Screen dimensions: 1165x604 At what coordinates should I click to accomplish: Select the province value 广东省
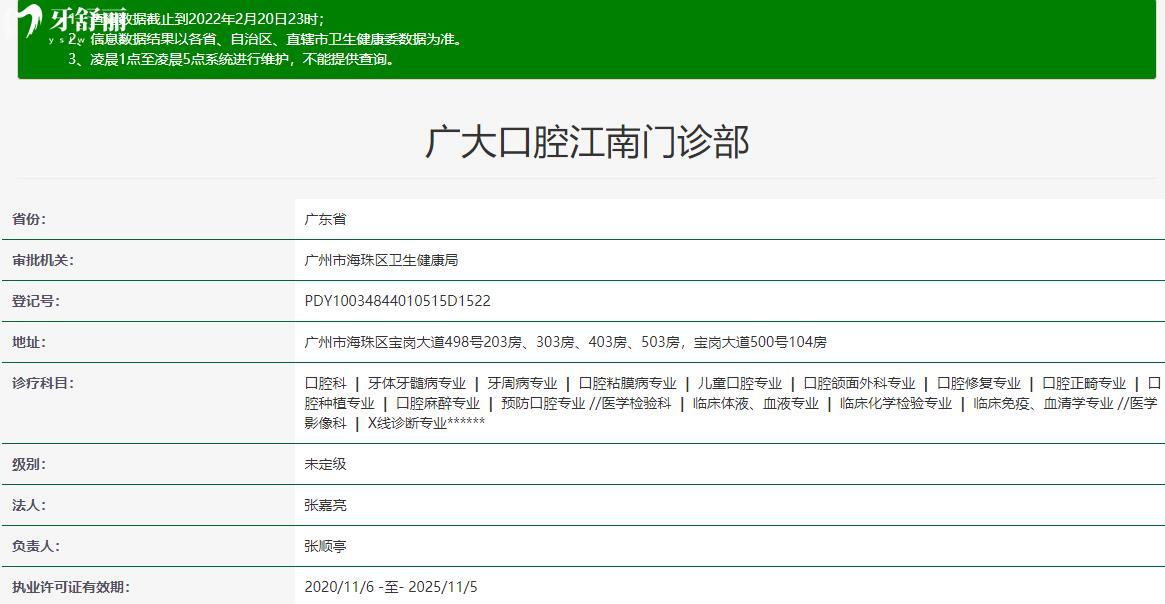[325, 219]
